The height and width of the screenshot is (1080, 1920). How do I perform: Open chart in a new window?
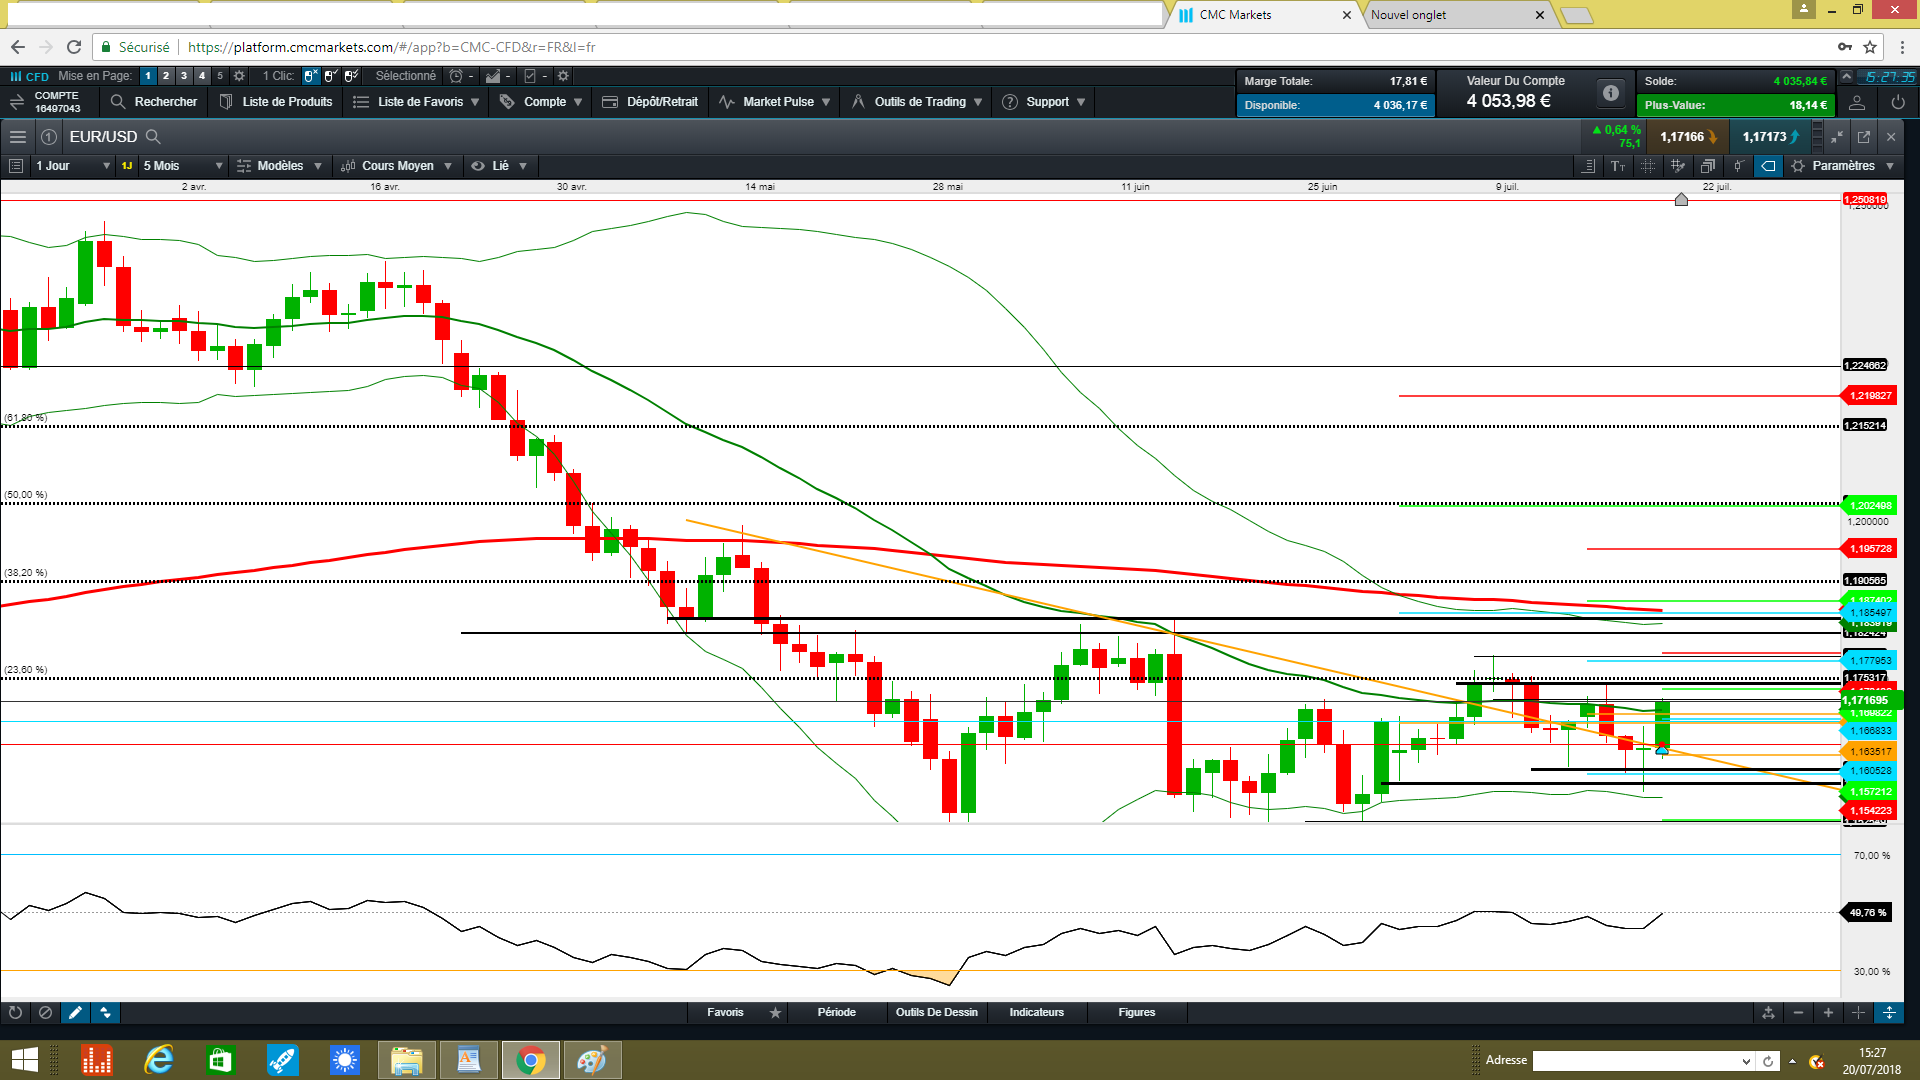pyautogui.click(x=1863, y=137)
